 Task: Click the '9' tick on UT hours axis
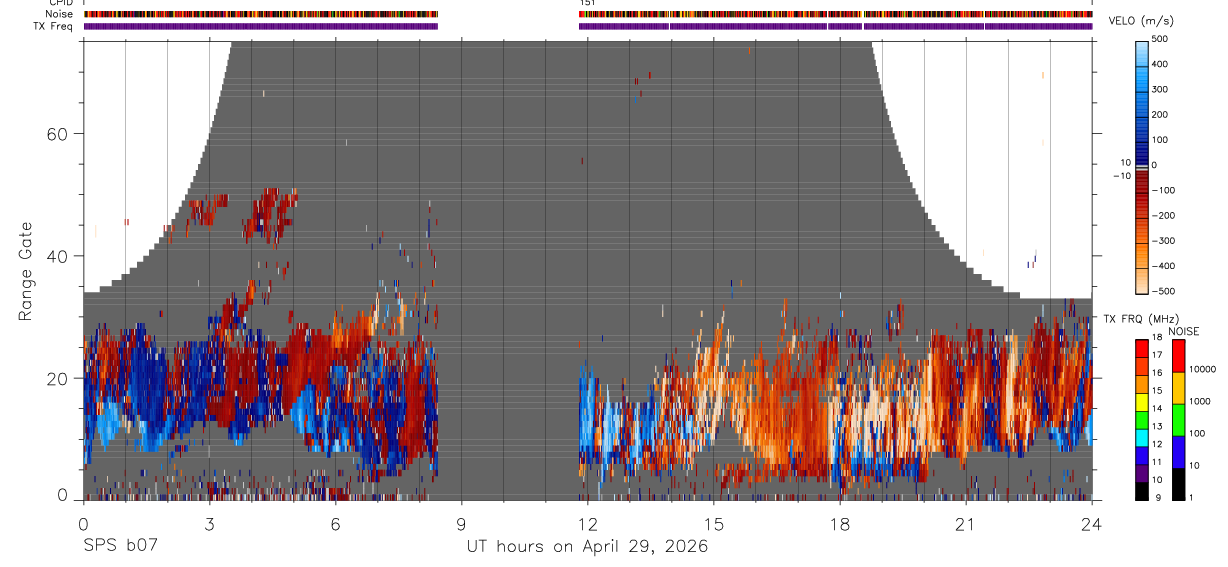click(x=461, y=524)
